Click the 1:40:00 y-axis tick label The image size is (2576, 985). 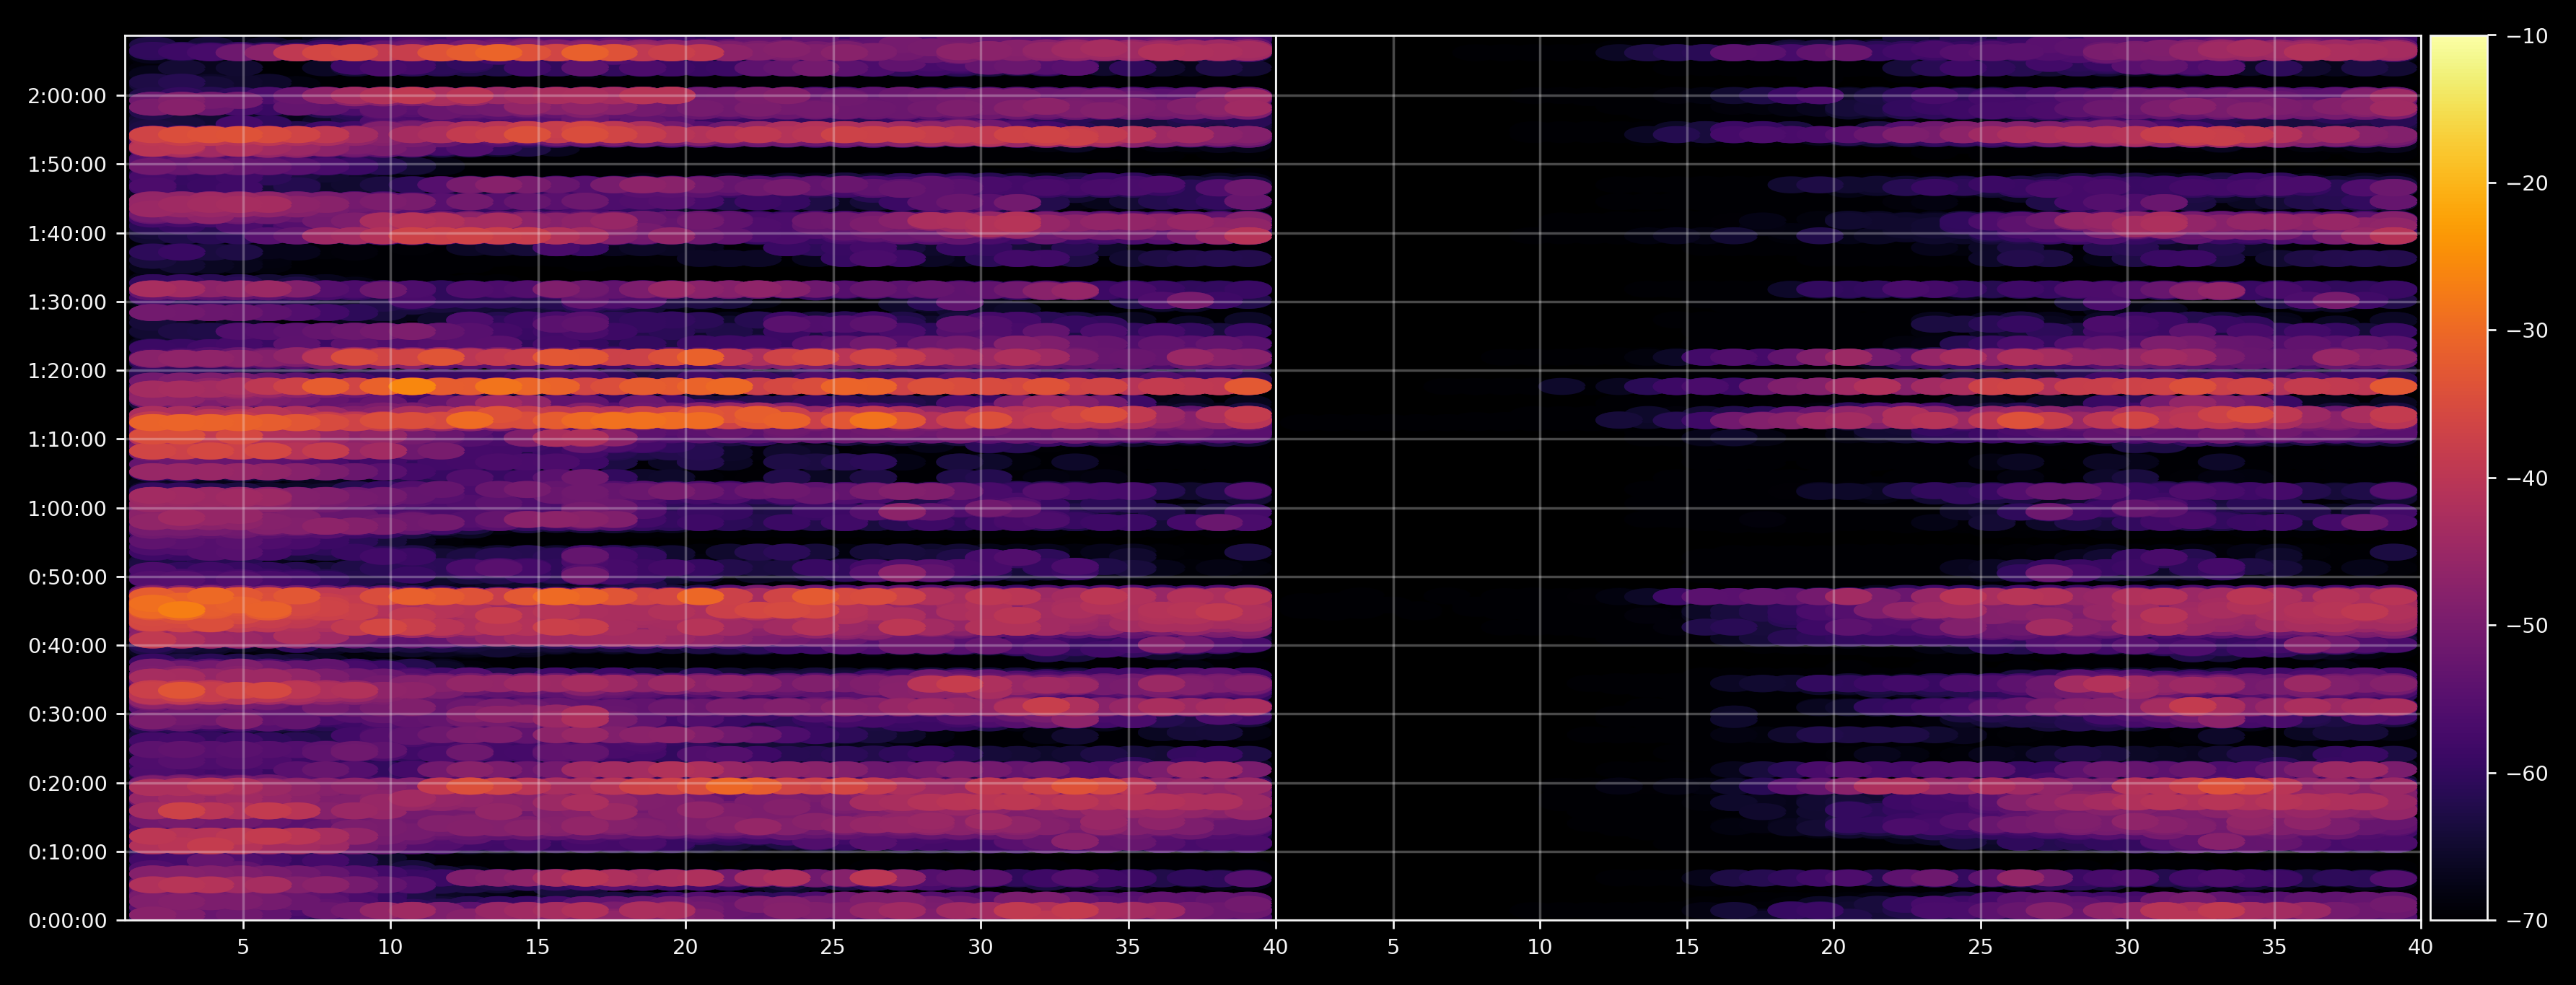pyautogui.click(x=67, y=234)
